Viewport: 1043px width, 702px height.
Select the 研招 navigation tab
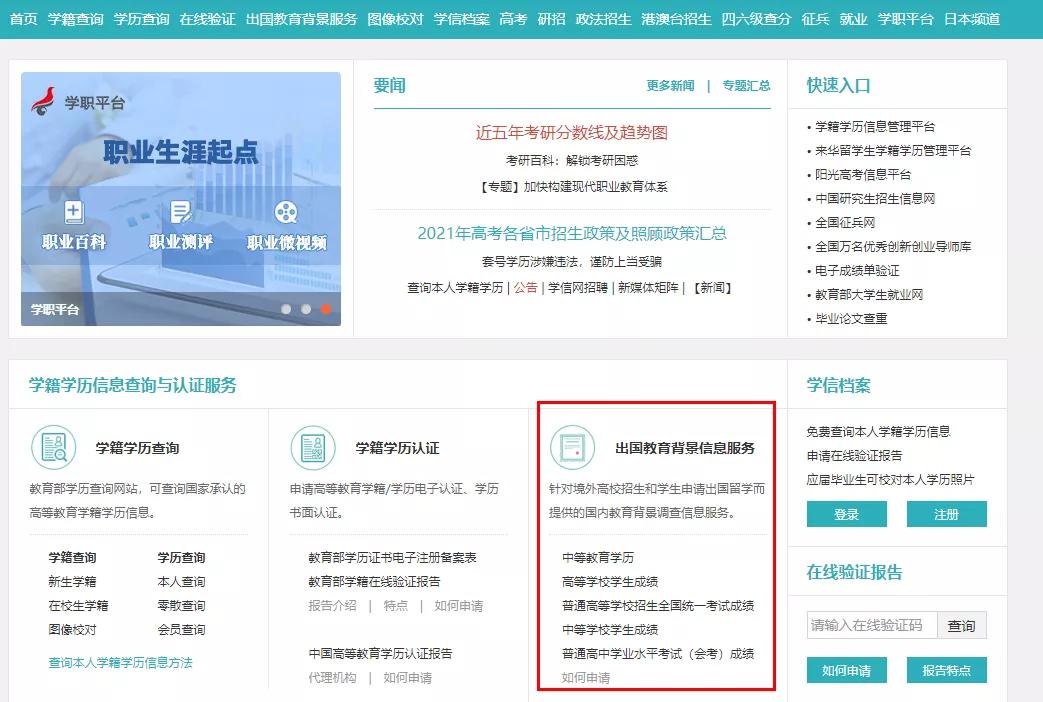(553, 18)
